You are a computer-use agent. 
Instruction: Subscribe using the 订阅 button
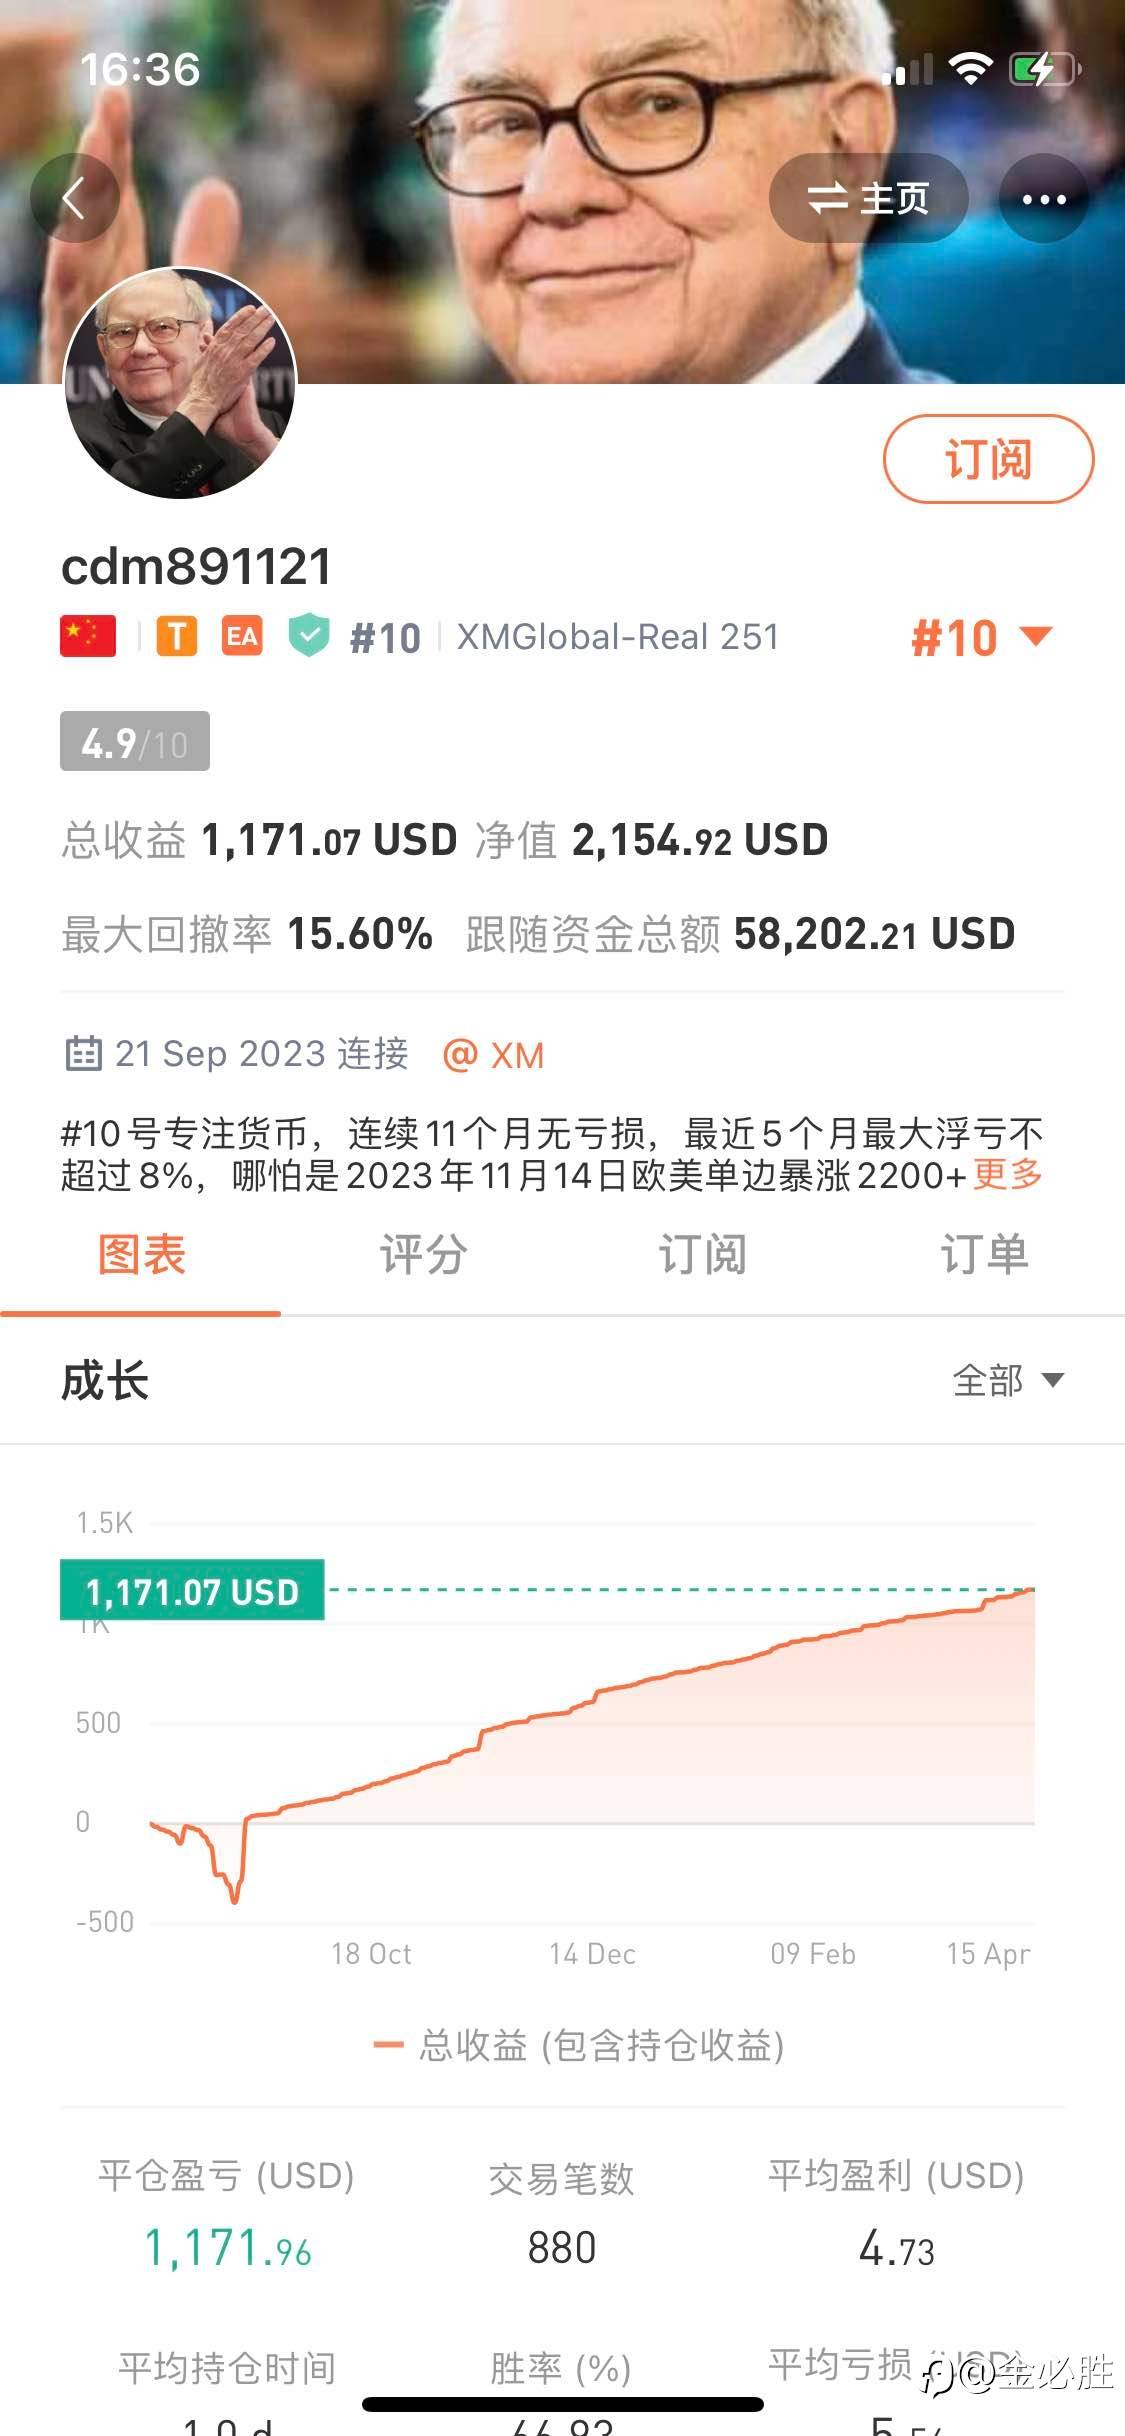(x=987, y=459)
